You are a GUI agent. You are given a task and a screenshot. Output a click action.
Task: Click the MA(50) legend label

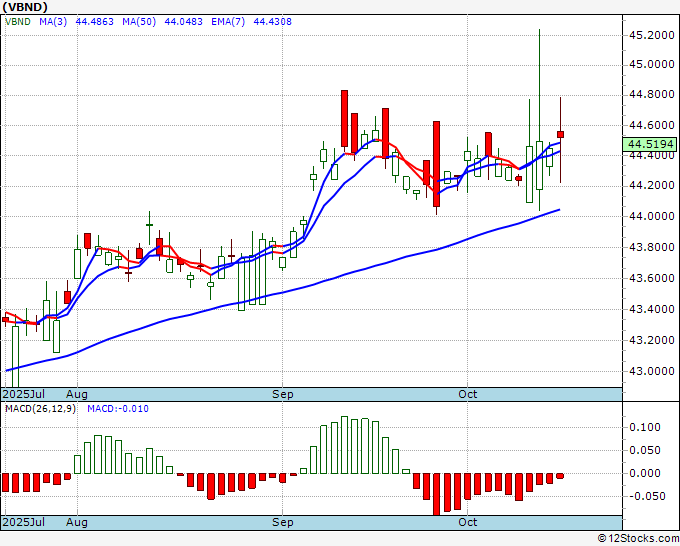[x=139, y=21]
